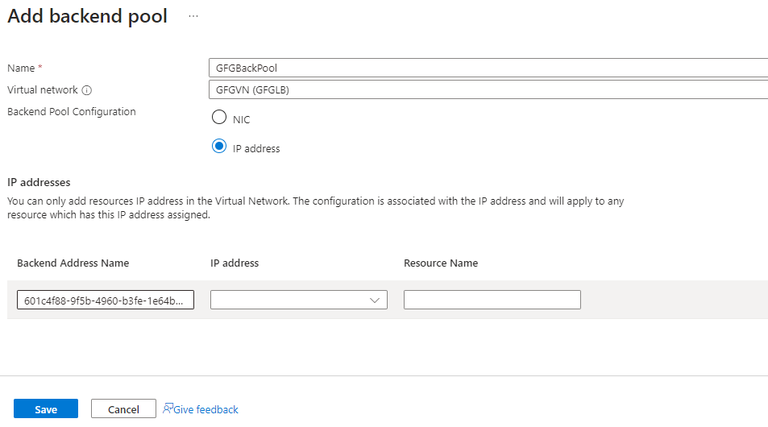Click the feedback person icon
Screen dimensions: 768x427
[168, 409]
